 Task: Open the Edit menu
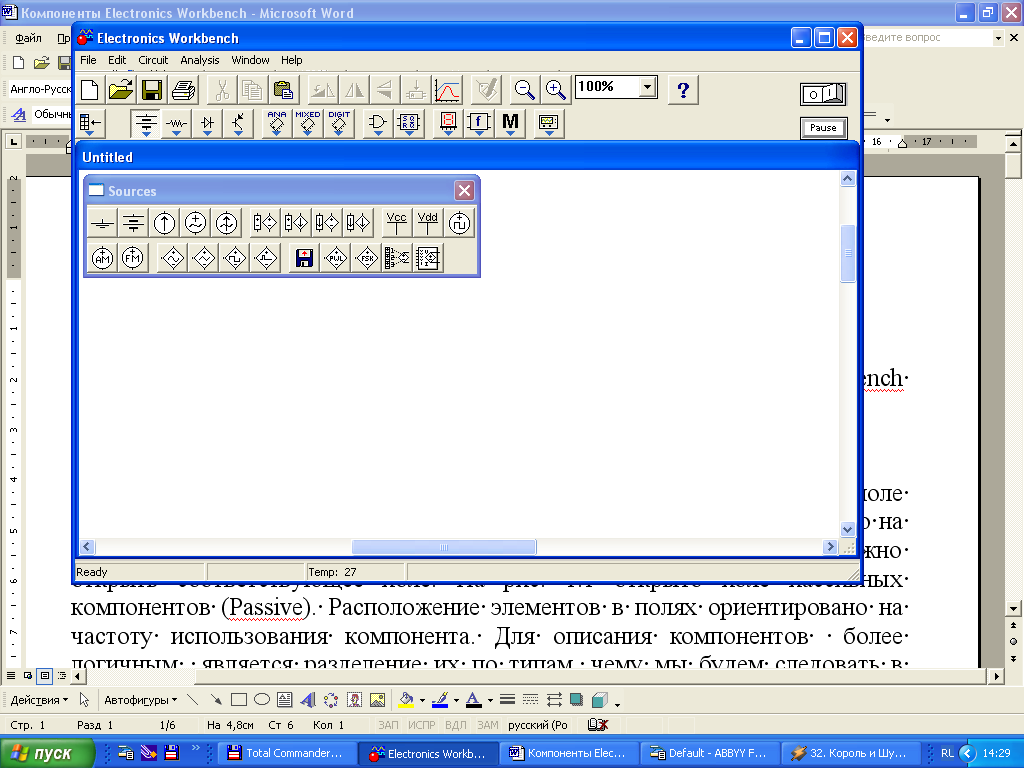[117, 60]
